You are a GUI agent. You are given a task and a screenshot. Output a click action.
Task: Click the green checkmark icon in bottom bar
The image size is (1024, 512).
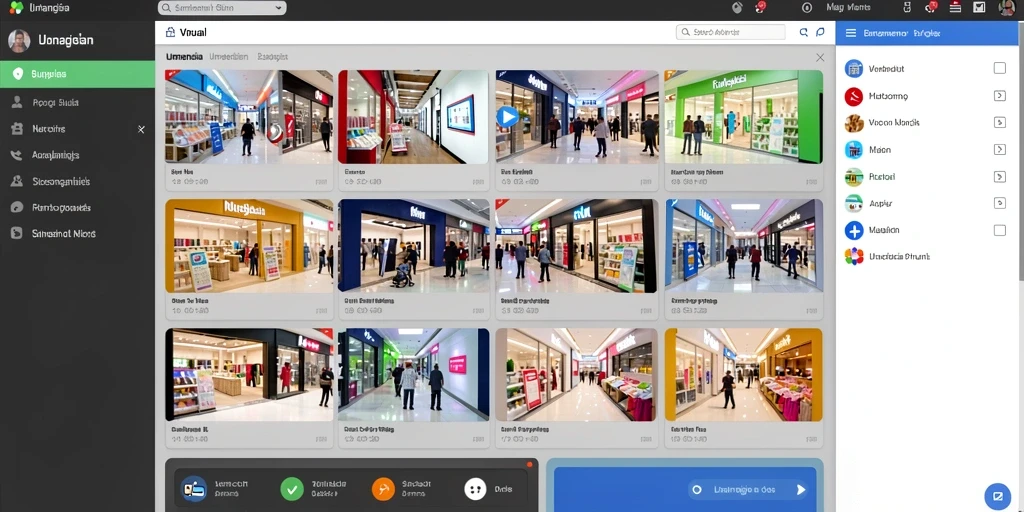coord(291,488)
